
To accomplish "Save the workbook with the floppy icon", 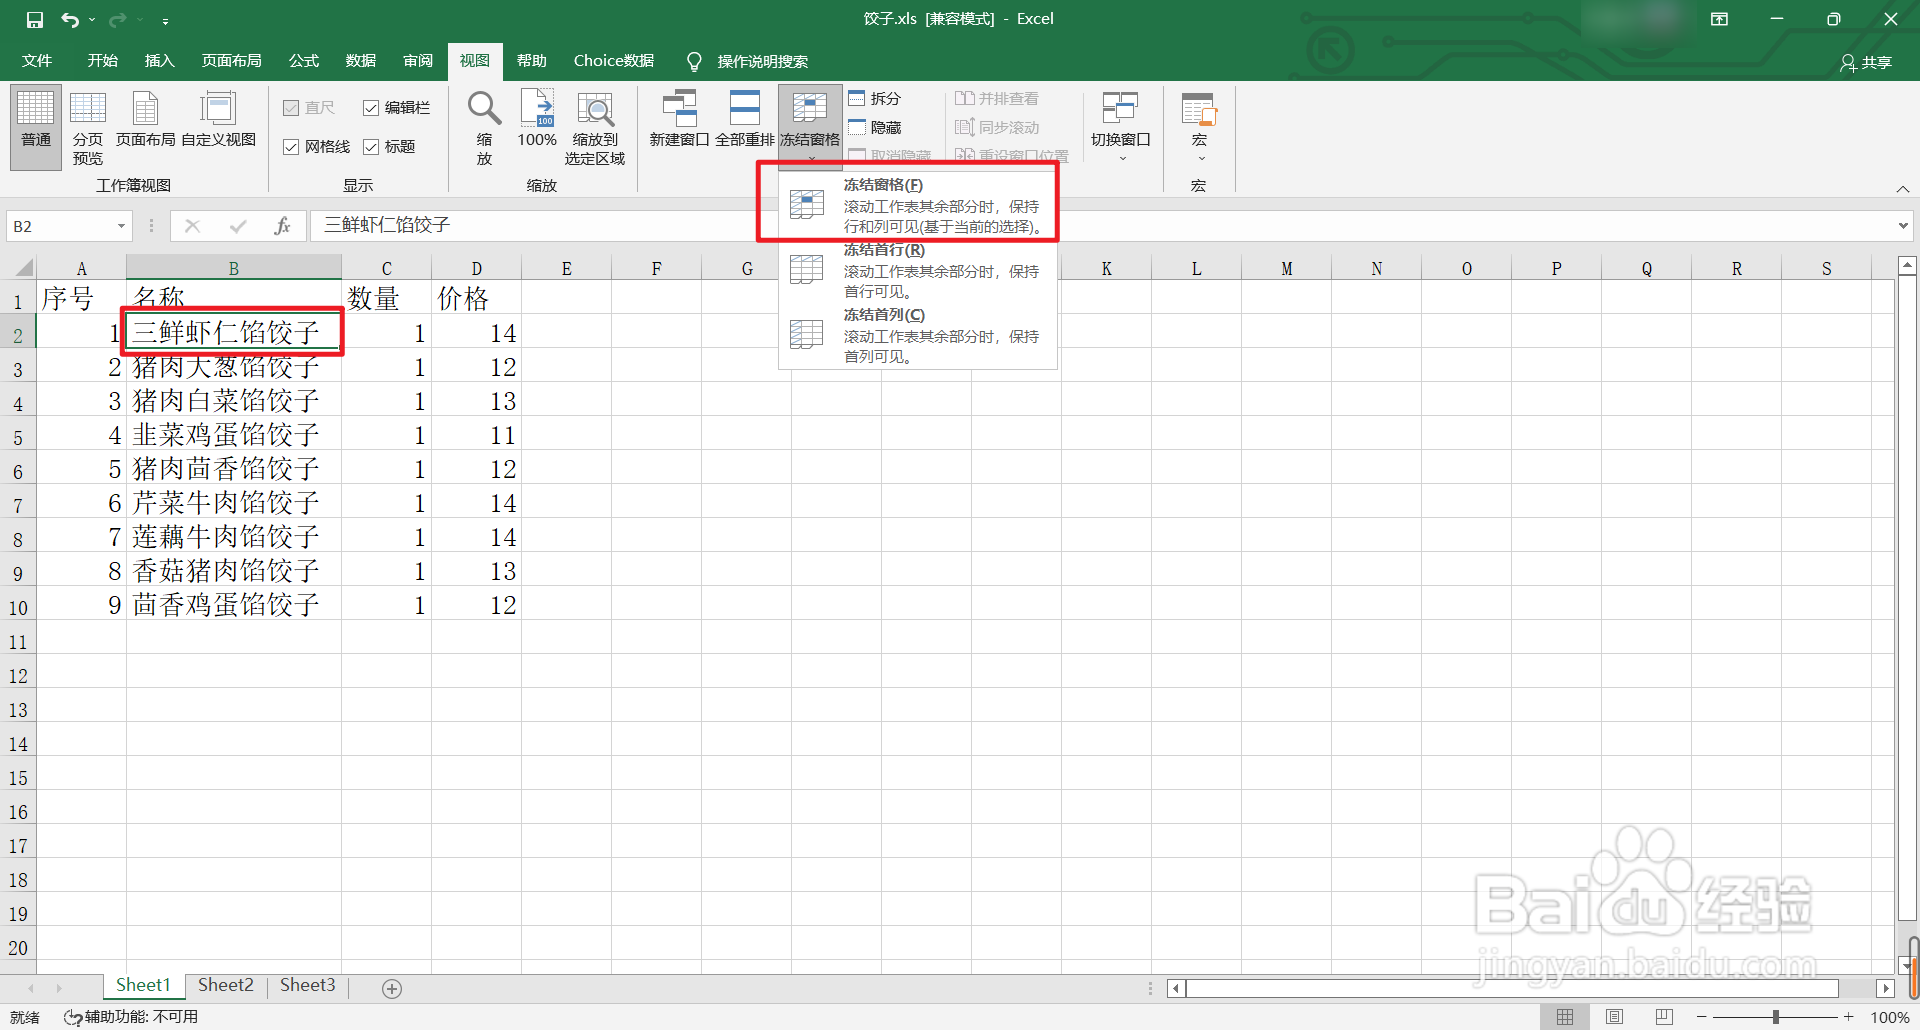I will (x=35, y=19).
